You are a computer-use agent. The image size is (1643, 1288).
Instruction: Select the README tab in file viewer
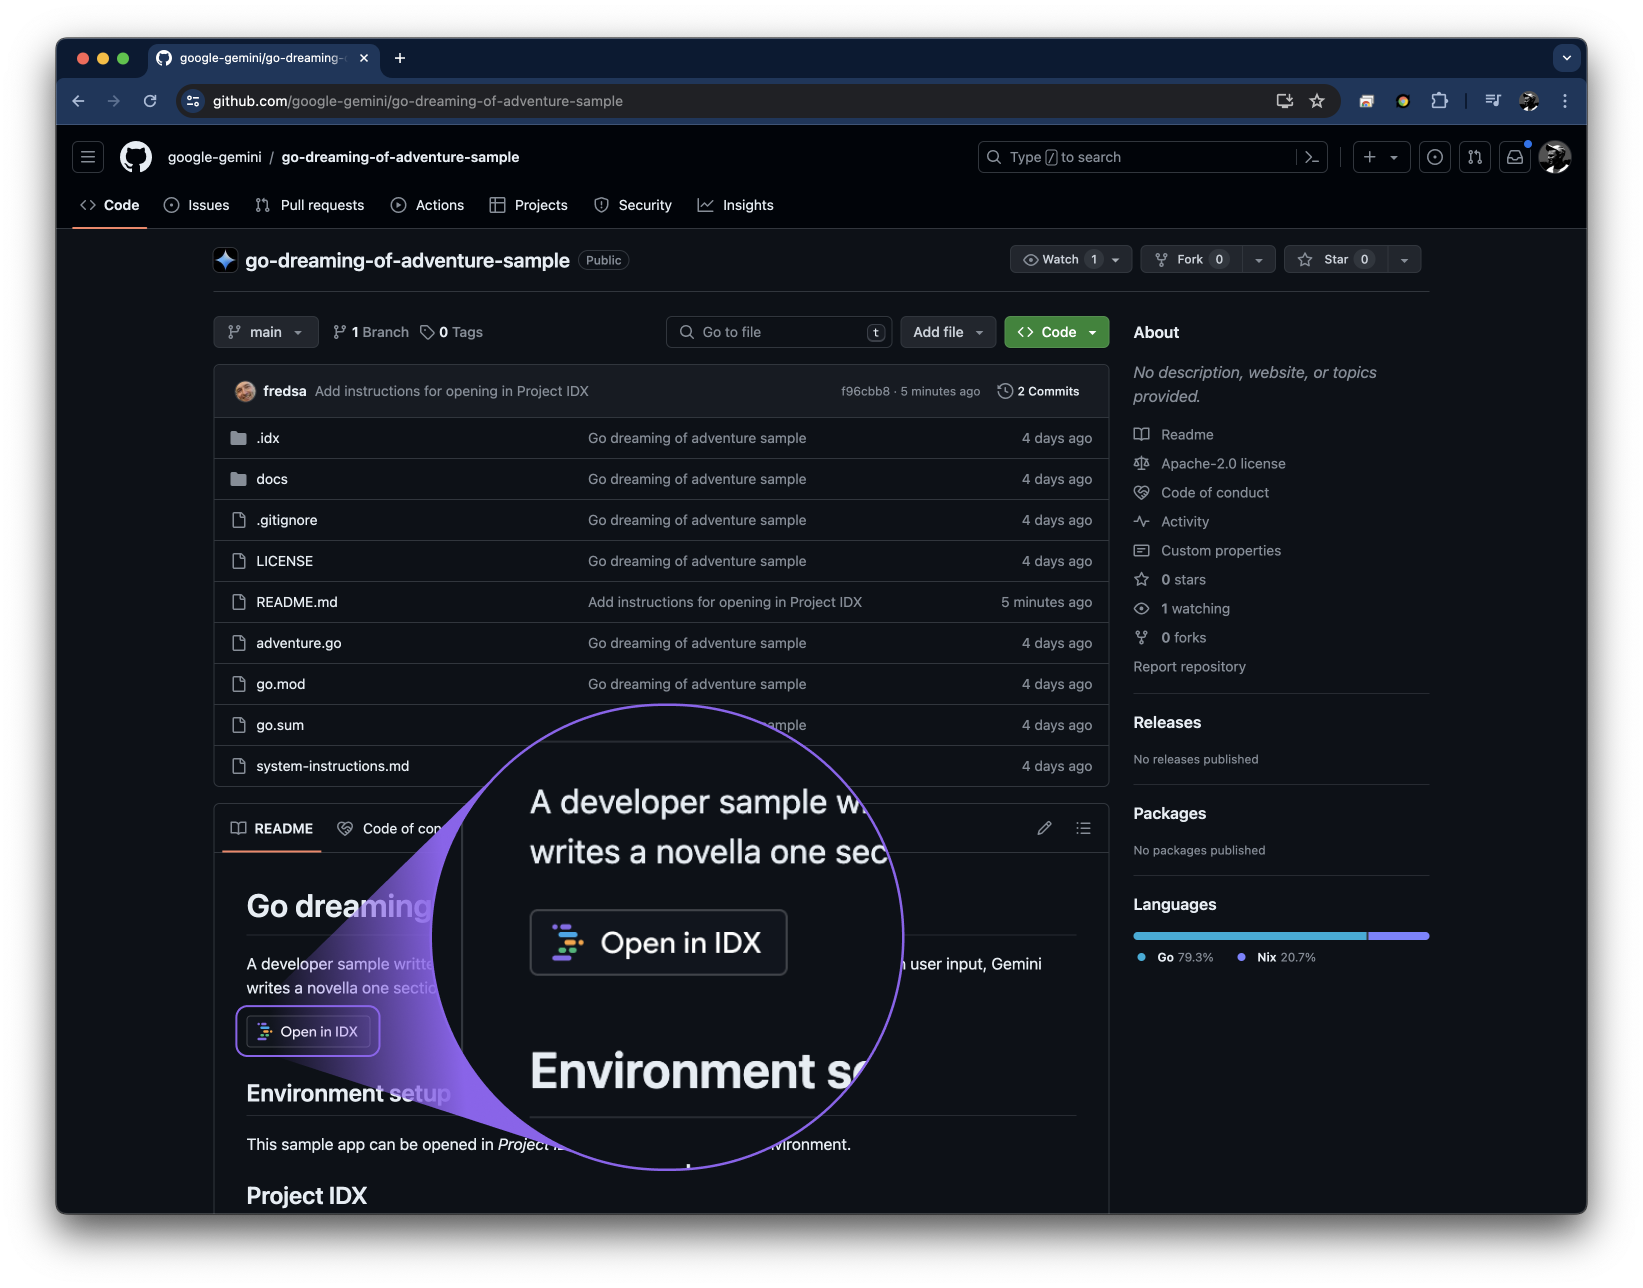(x=272, y=828)
